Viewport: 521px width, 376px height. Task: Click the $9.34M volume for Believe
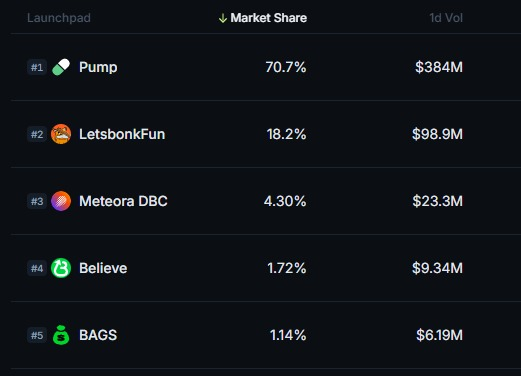point(437,268)
